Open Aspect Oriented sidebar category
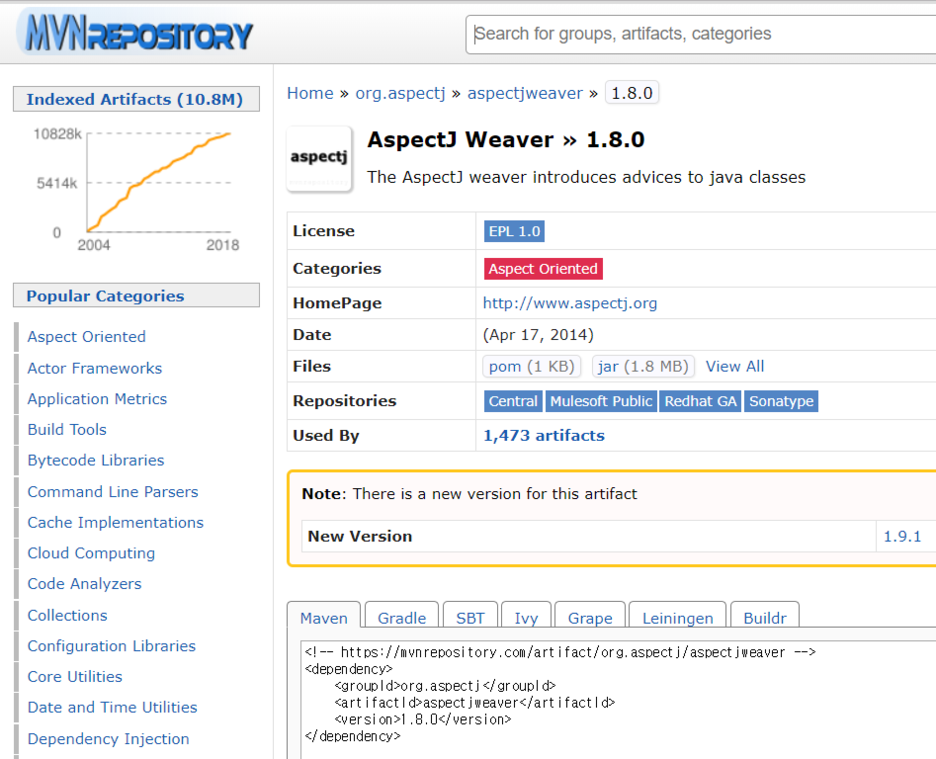 click(87, 336)
